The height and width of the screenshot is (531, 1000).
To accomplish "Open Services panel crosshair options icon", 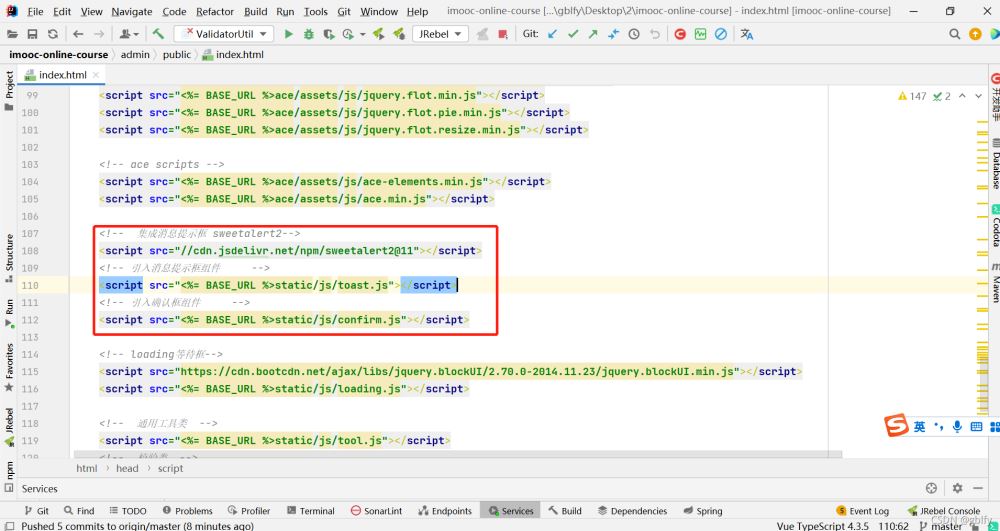I will 931,488.
